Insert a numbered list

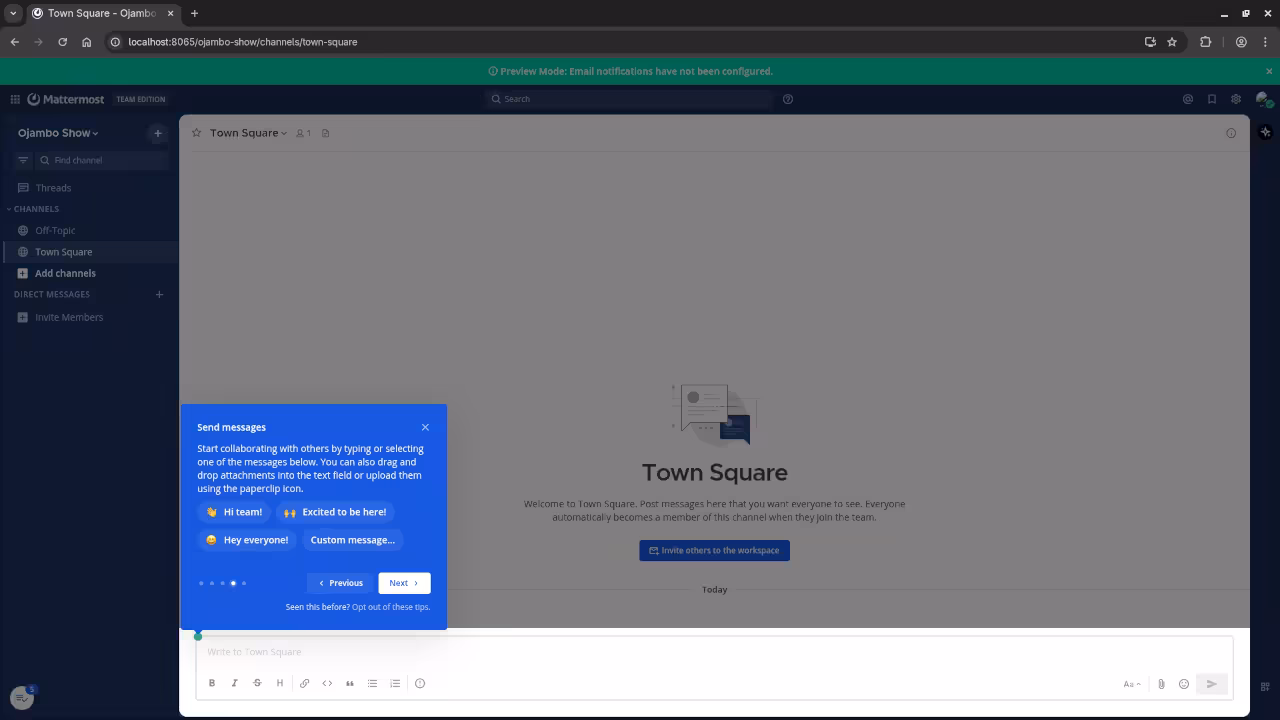[x=395, y=683]
